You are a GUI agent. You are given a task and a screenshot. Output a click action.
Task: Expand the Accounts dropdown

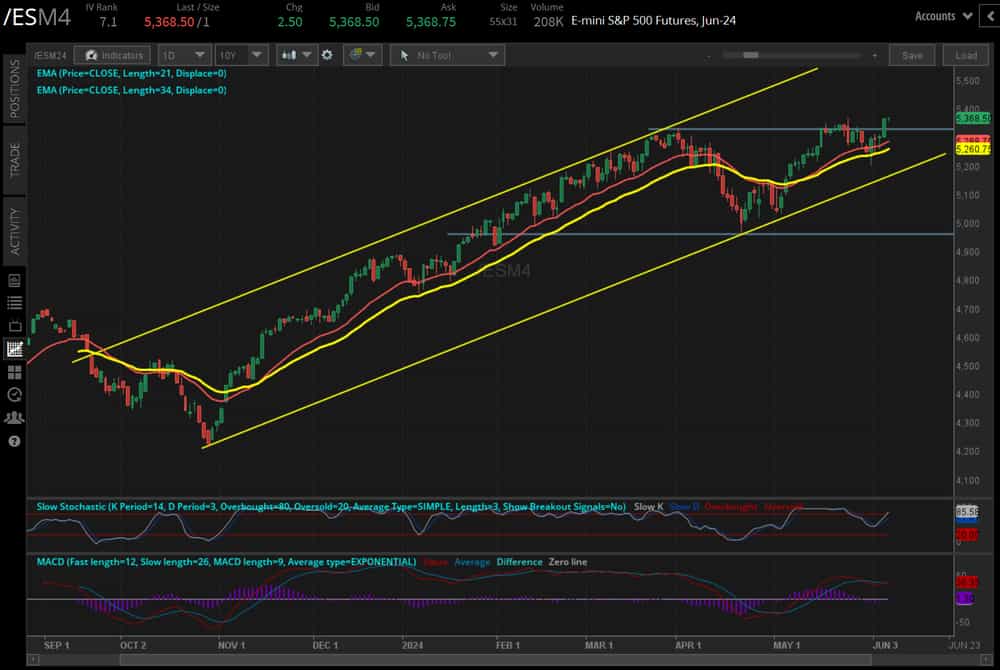click(943, 17)
